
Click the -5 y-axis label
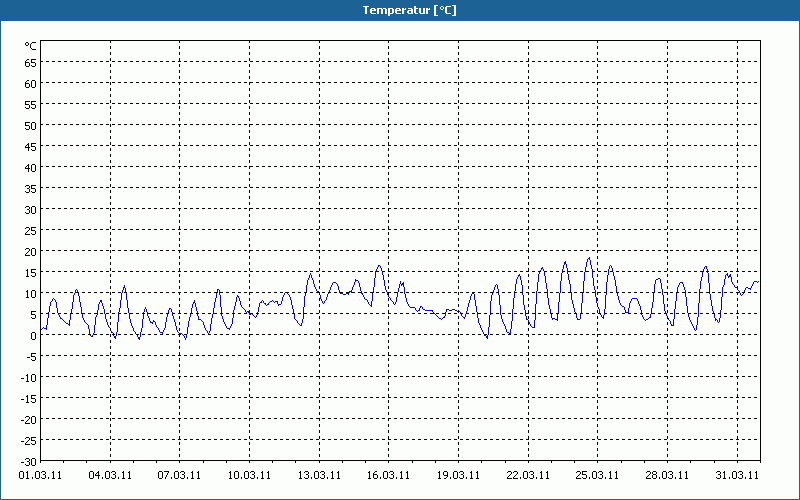31,357
